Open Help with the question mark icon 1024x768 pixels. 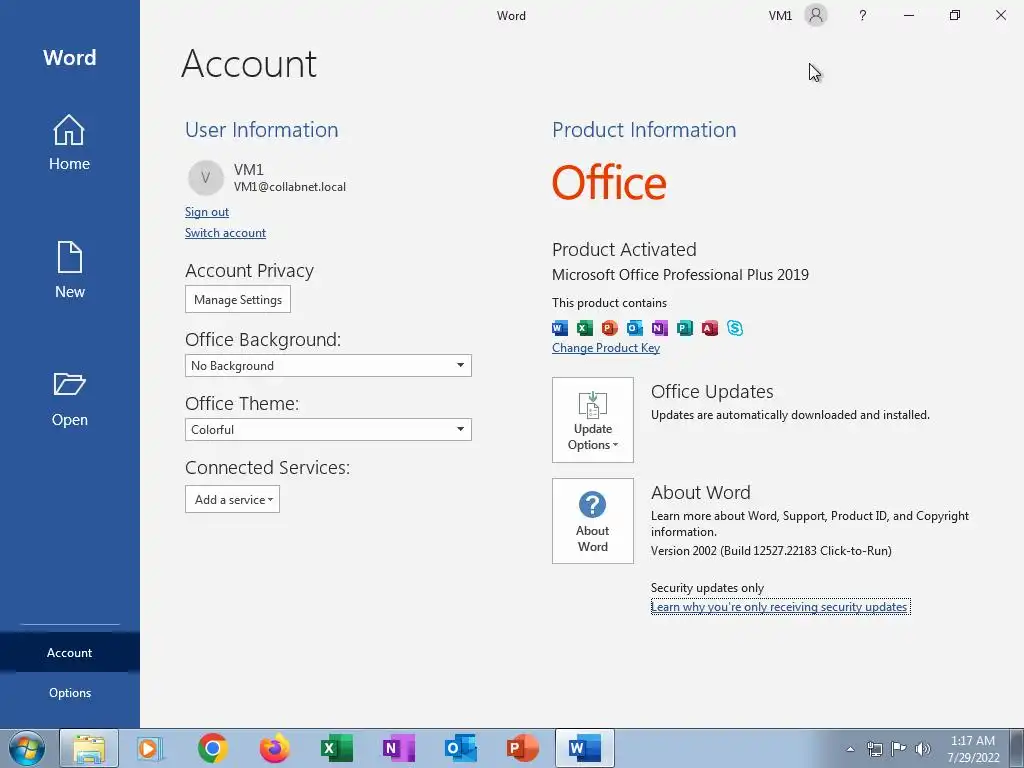[863, 15]
